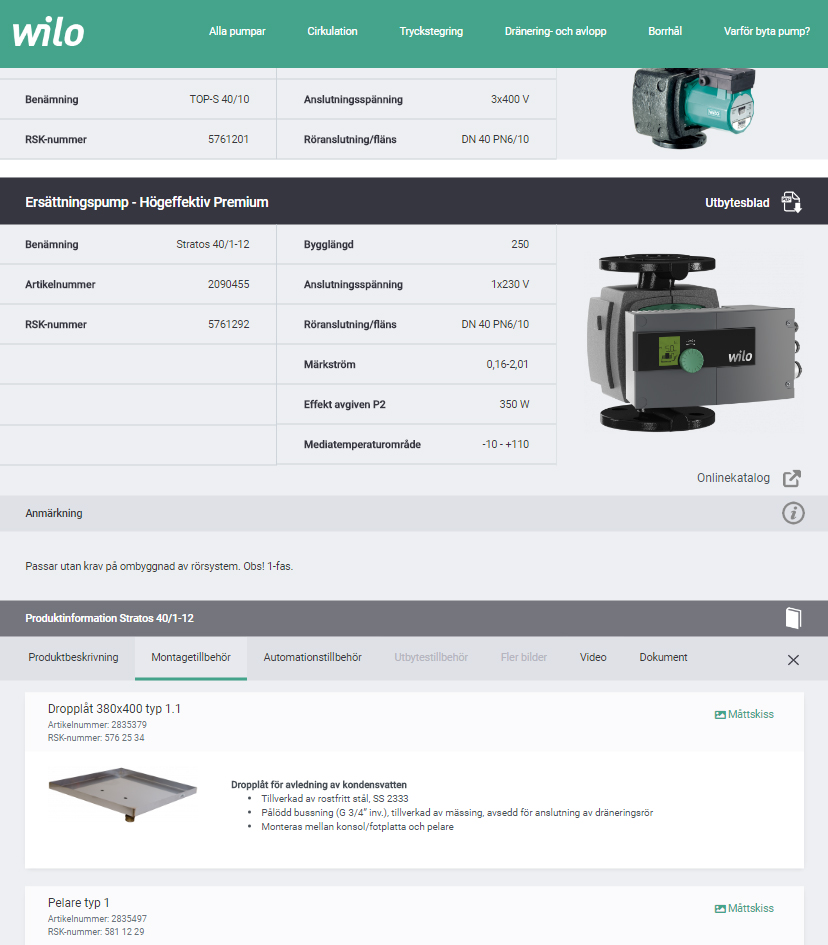This screenshot has height=945, width=828.
Task: Click the Måttskiss image icon for Pelare
Action: (x=720, y=909)
